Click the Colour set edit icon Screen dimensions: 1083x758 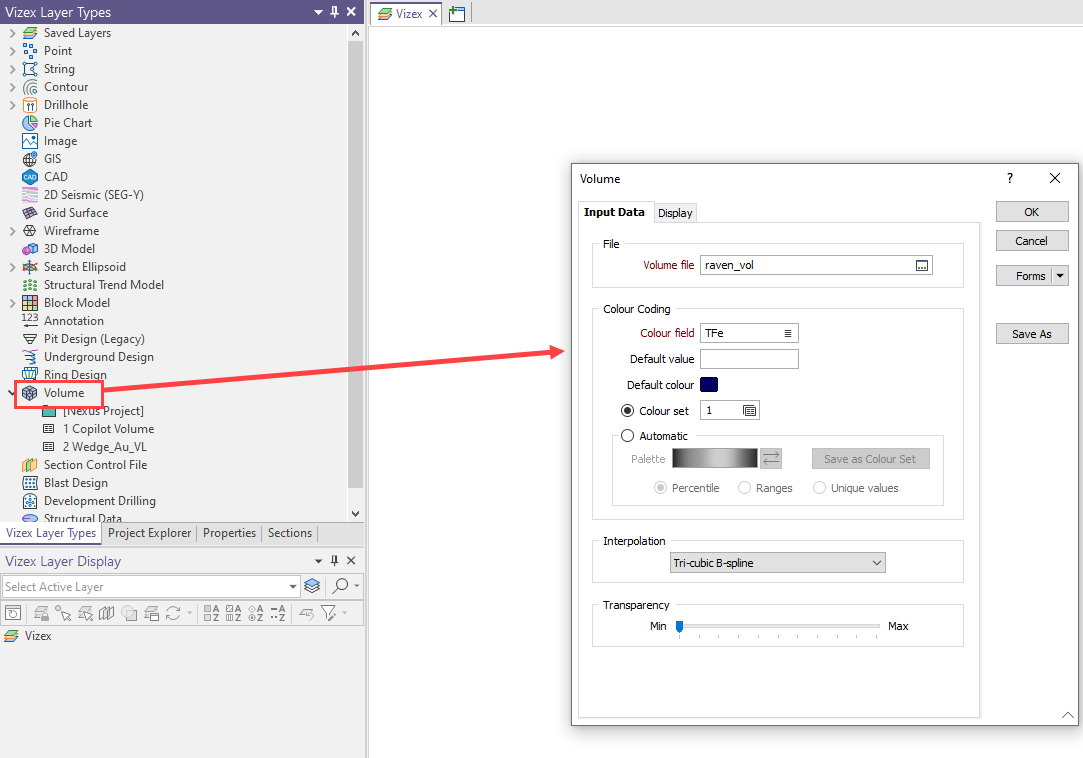750,411
